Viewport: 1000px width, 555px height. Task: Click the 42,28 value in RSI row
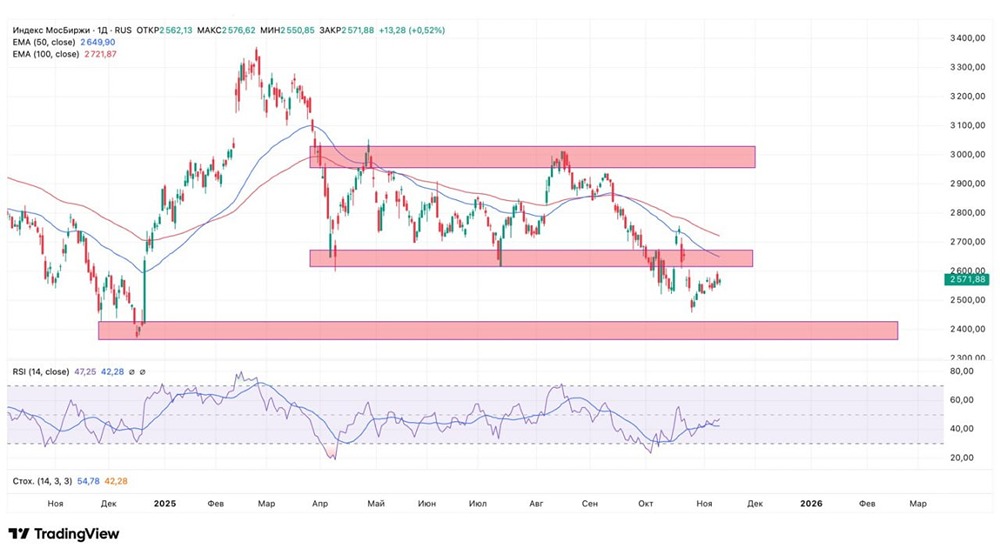click(x=112, y=371)
